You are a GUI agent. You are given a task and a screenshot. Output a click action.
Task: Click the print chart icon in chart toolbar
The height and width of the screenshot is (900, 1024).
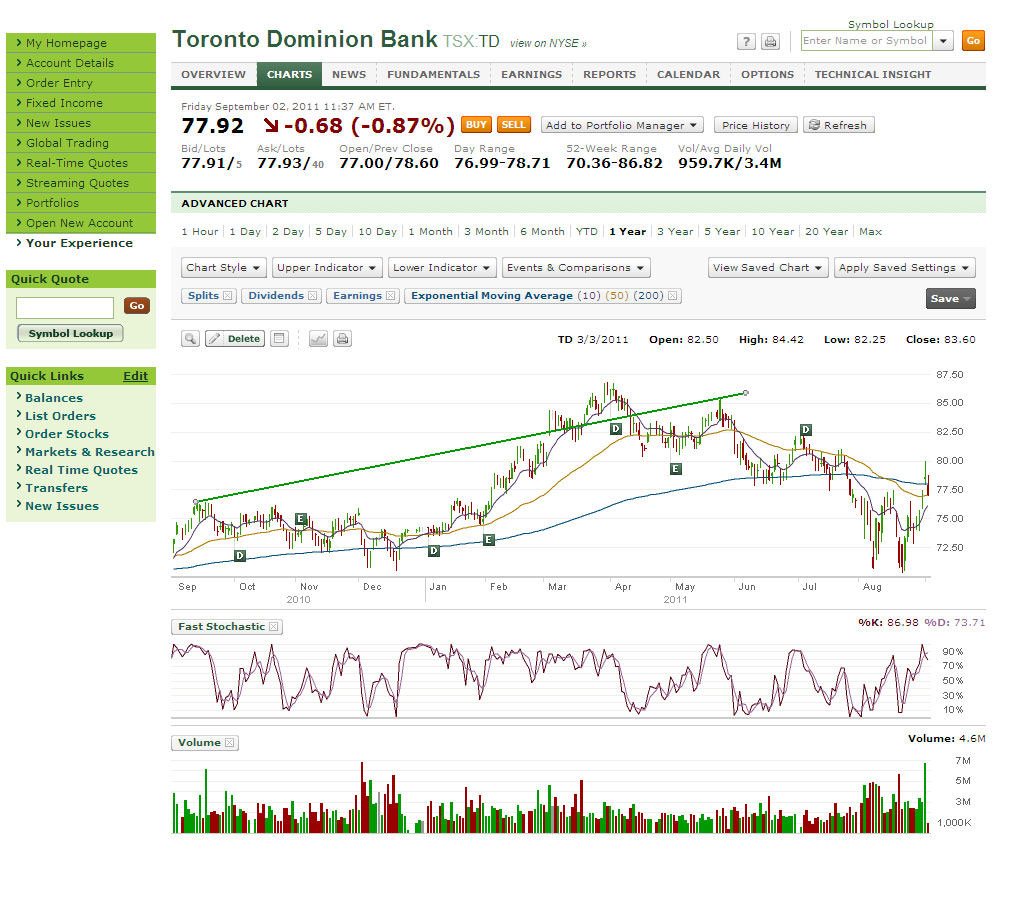[x=342, y=338]
